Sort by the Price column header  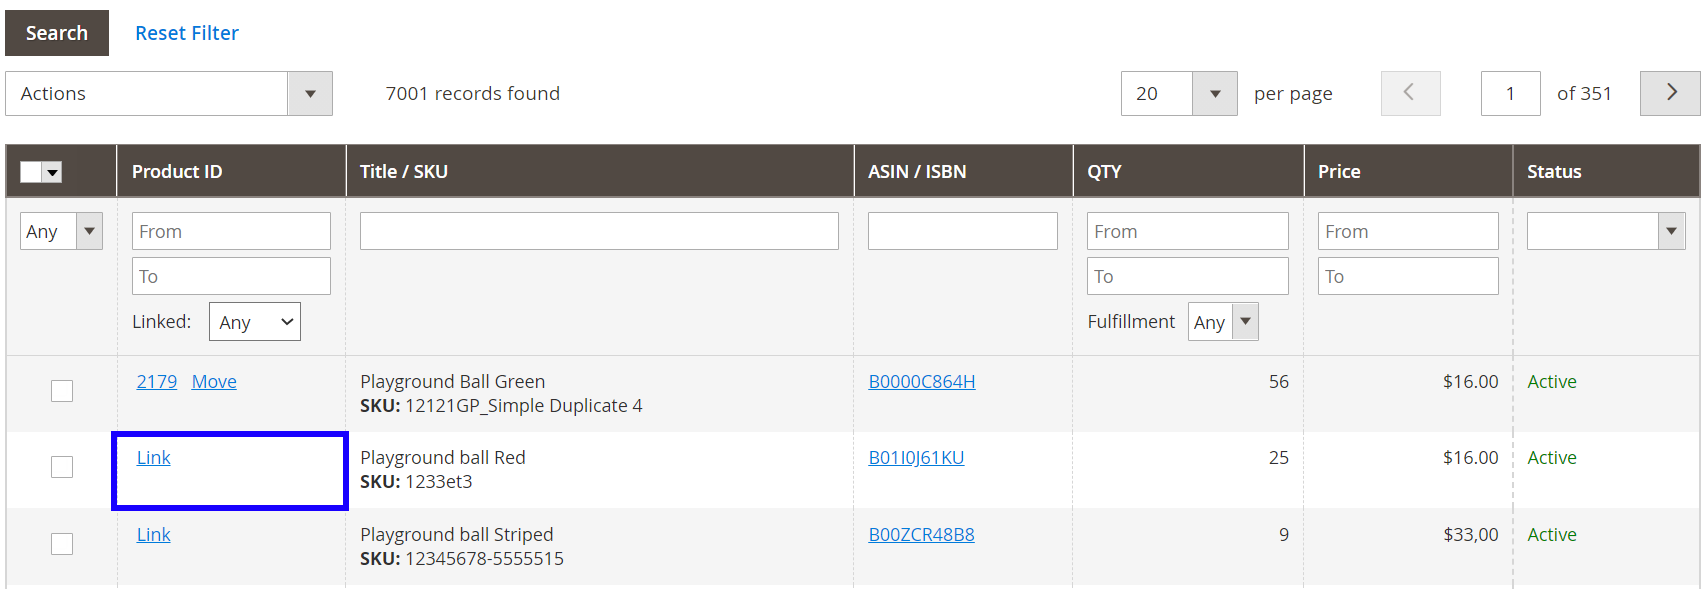[x=1339, y=171]
